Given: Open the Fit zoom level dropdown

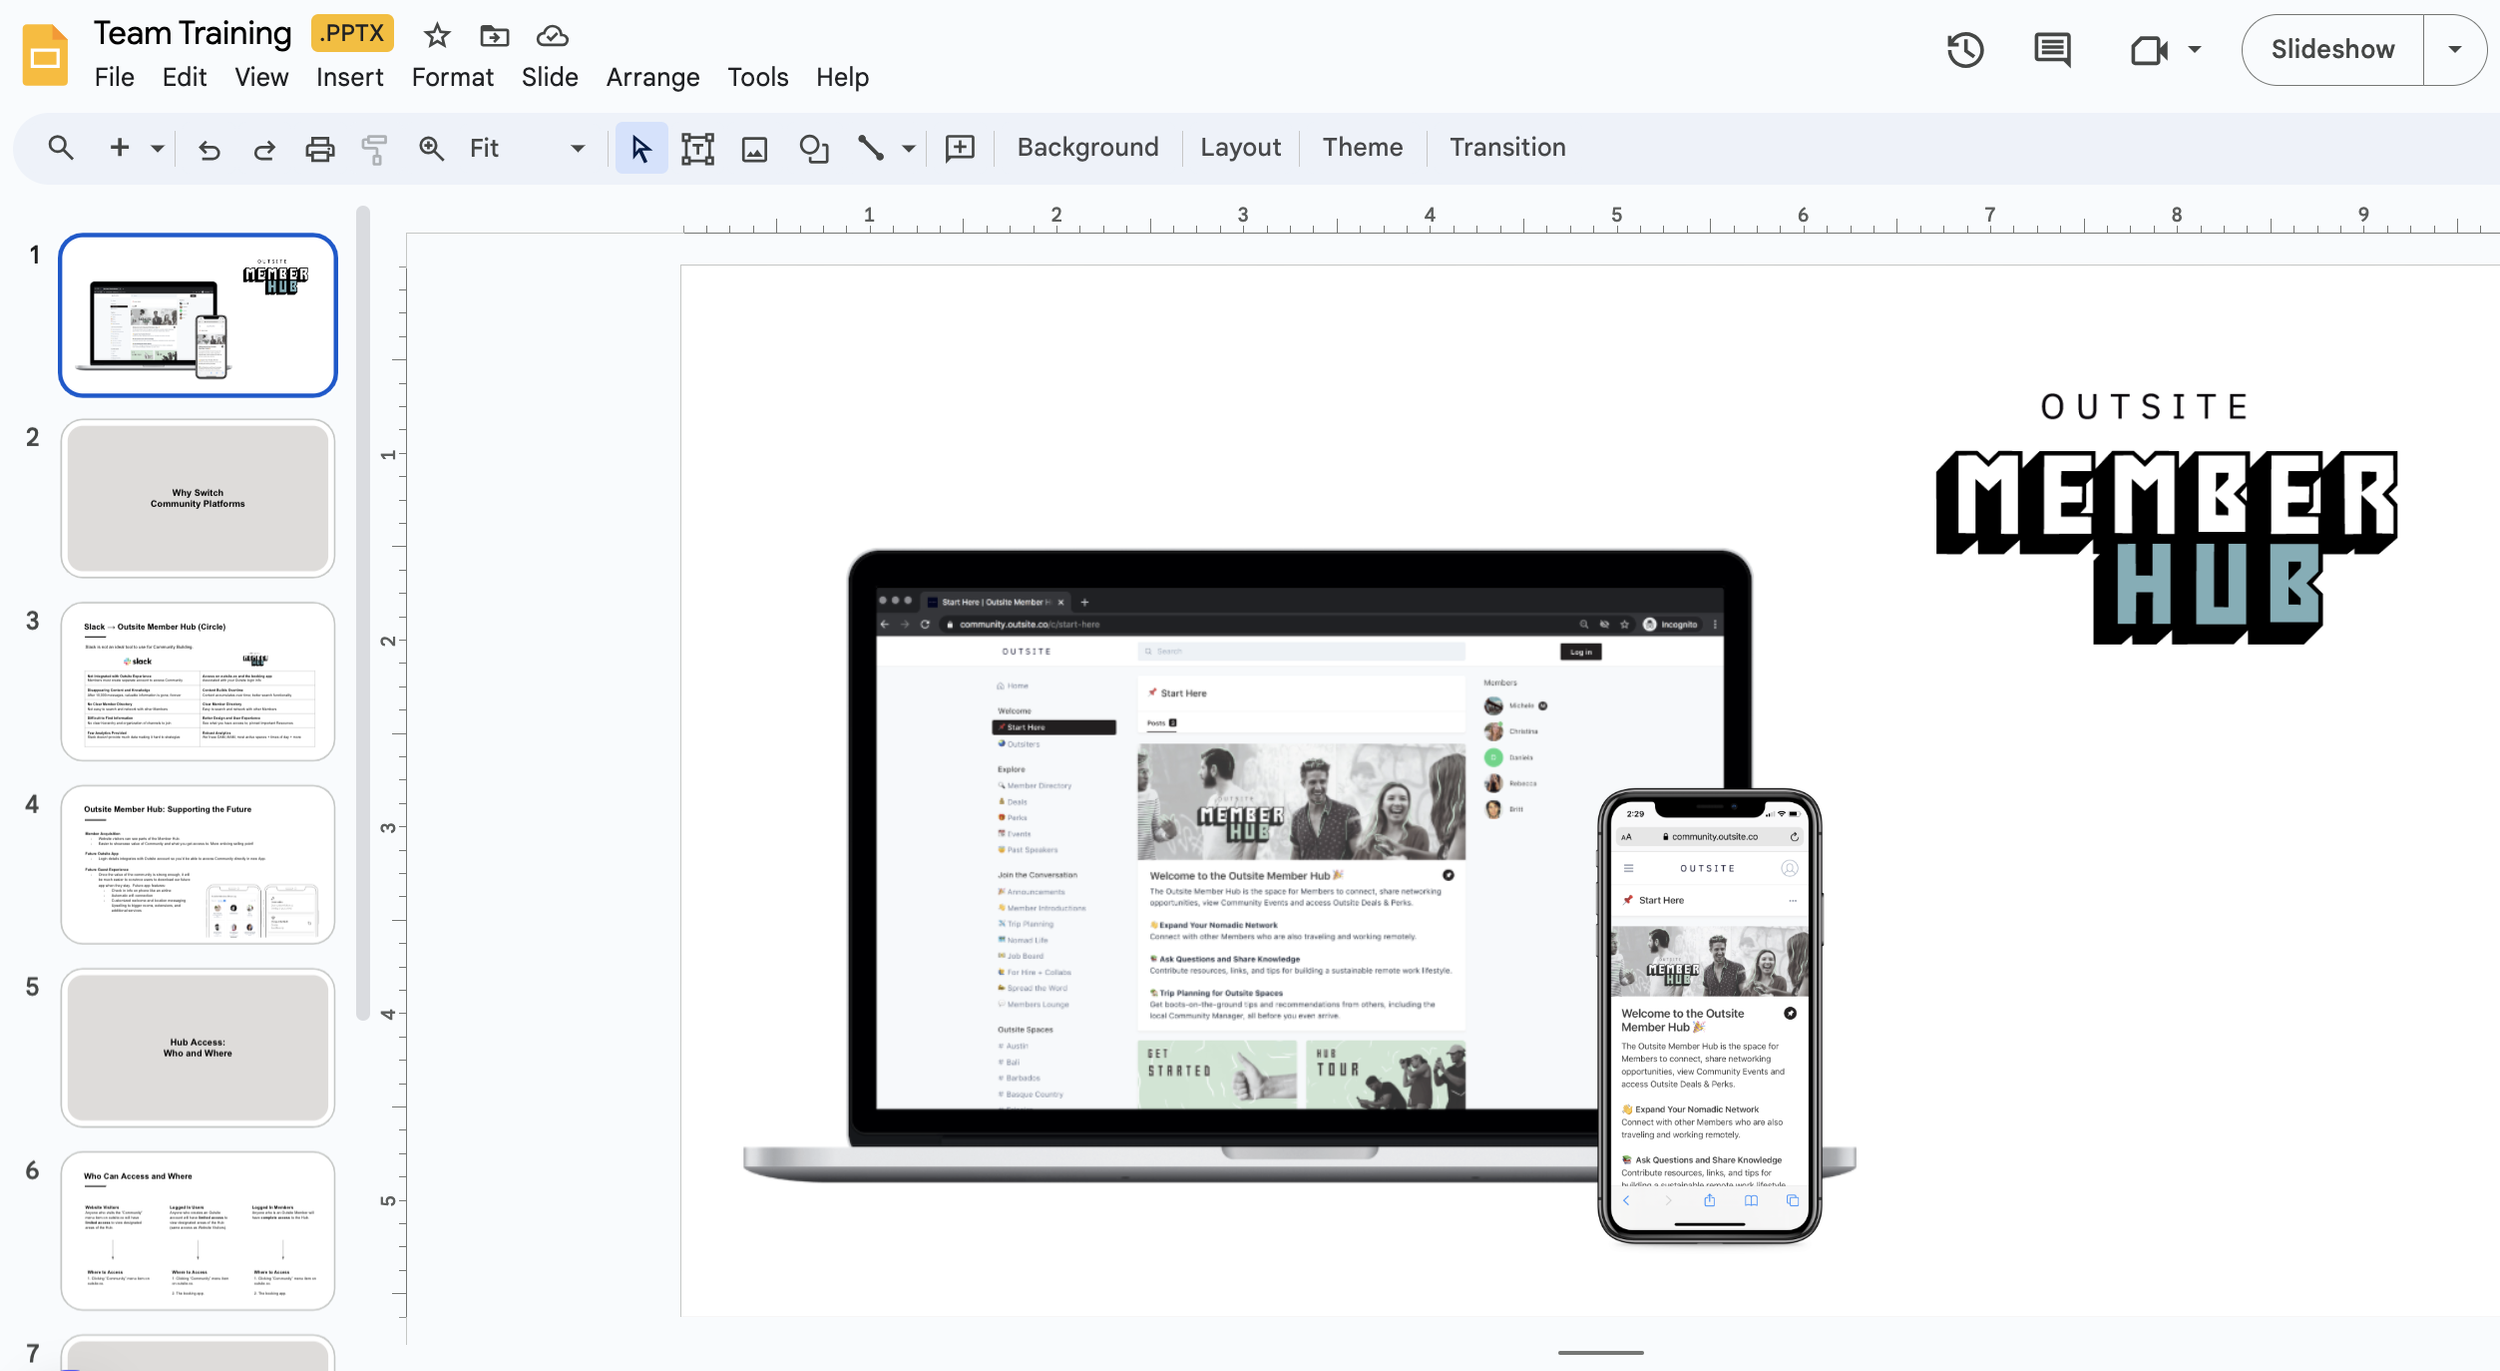Looking at the screenshot, I should [527, 148].
